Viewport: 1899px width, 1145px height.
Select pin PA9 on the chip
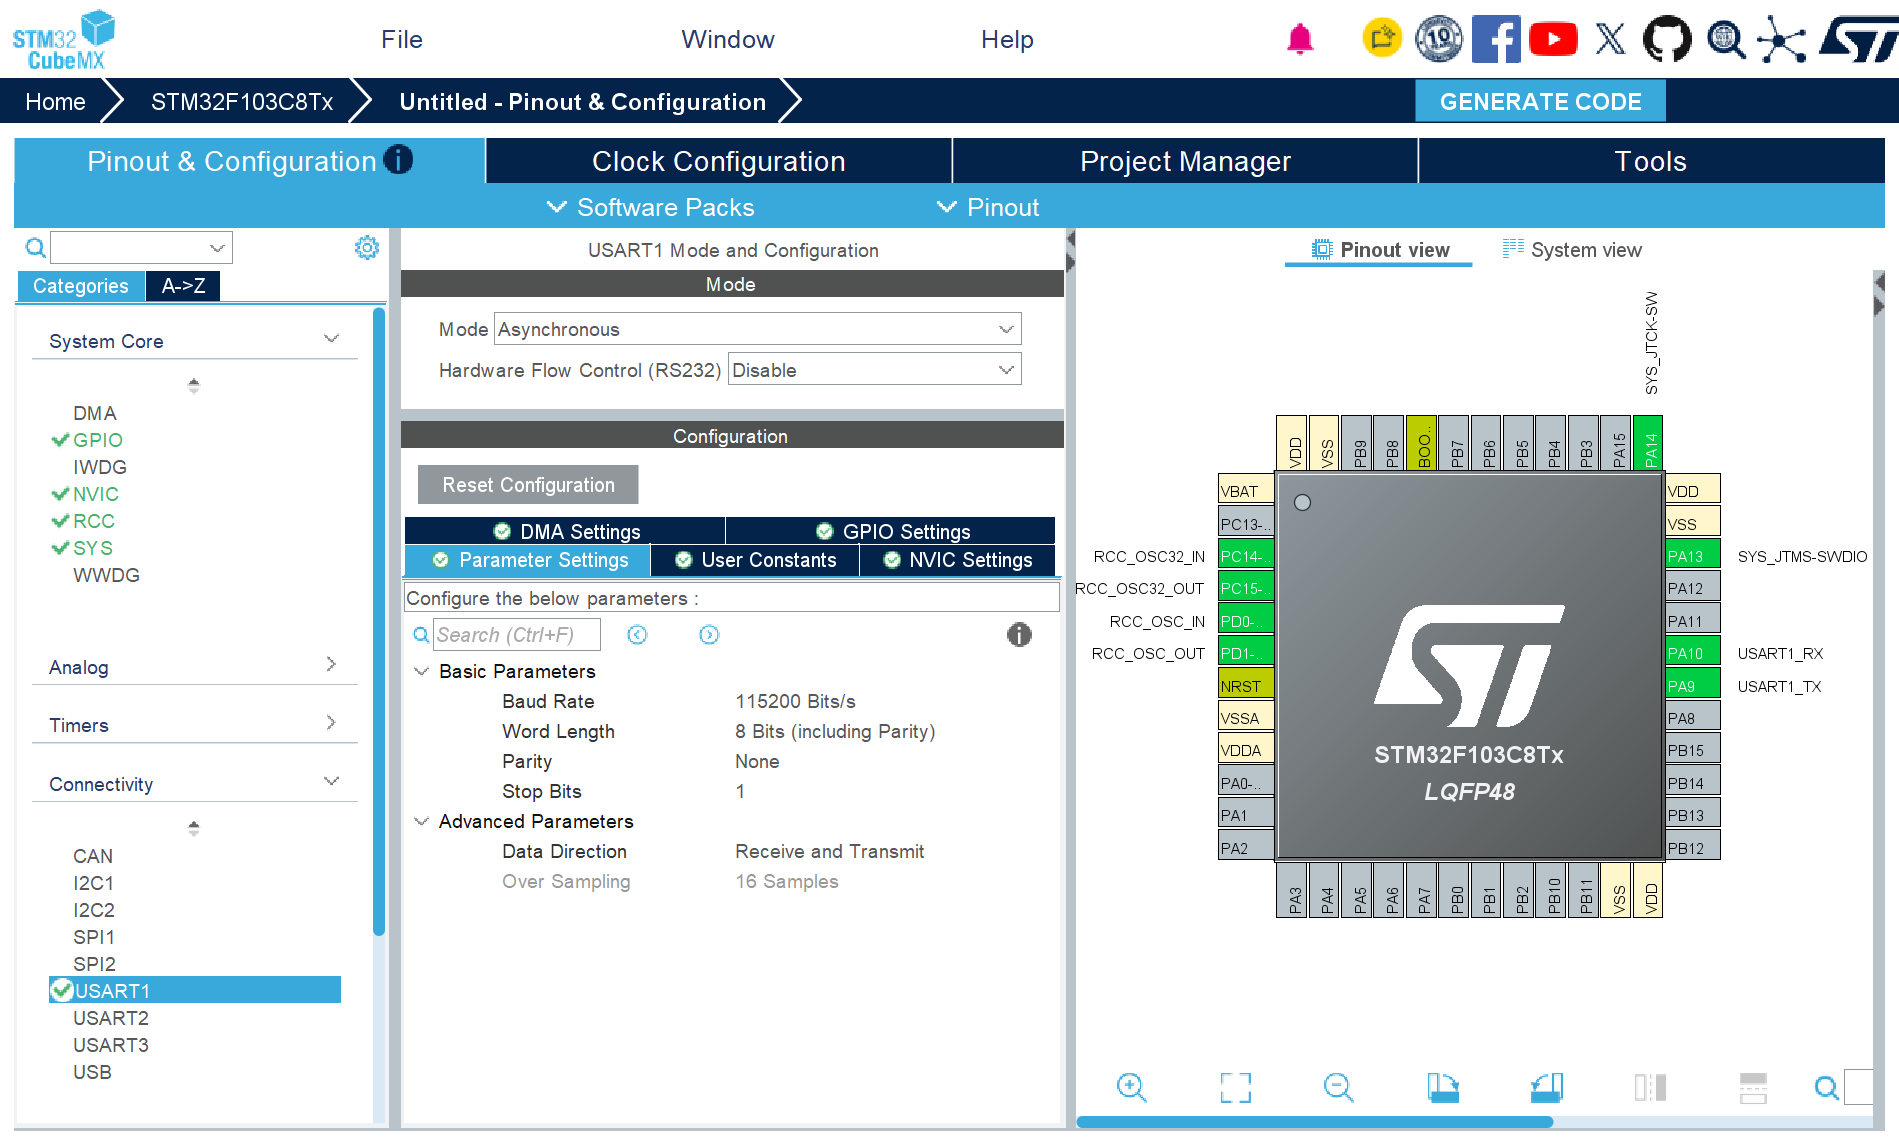[x=1692, y=685]
